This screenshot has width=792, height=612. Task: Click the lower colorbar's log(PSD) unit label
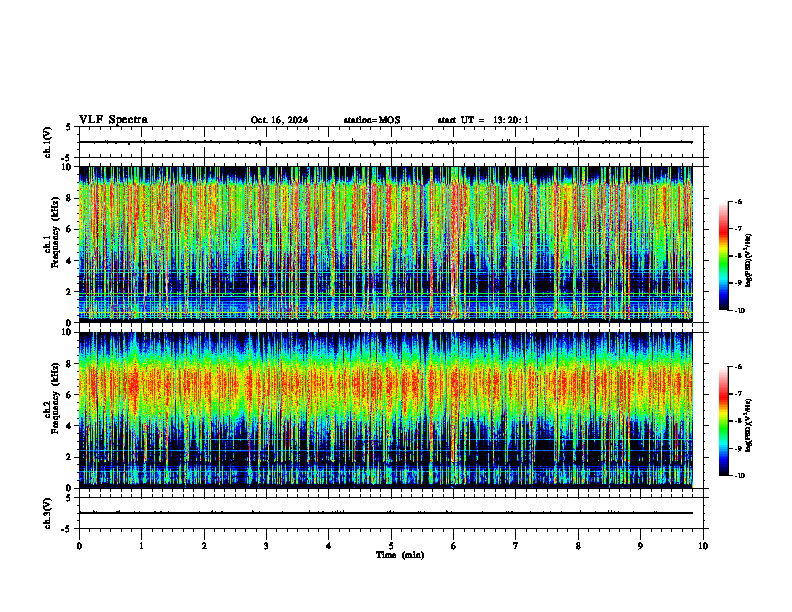click(x=749, y=426)
